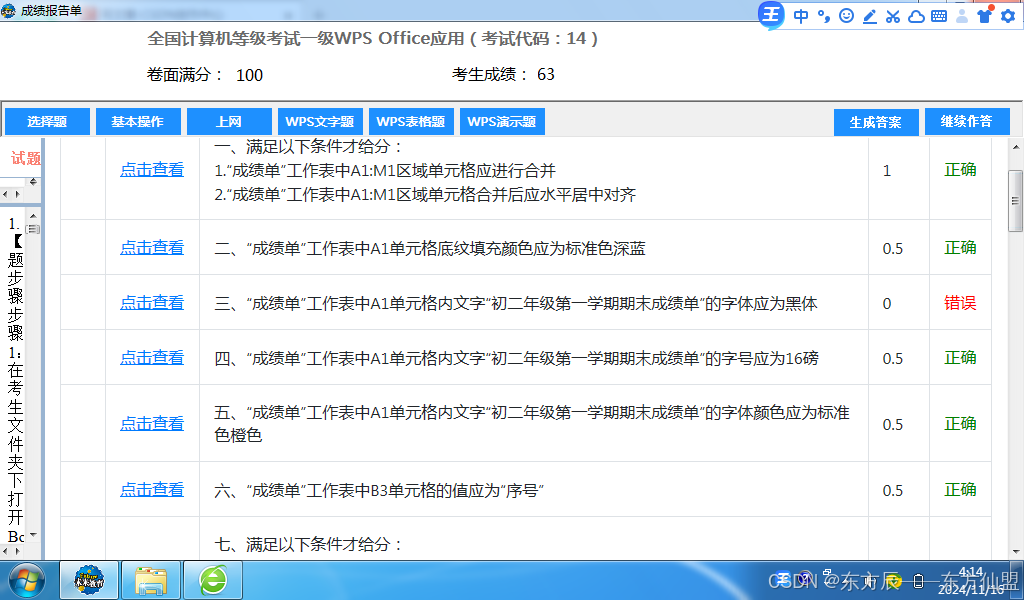Open the emoji smiley panel
This screenshot has width=1024, height=600.
click(x=846, y=16)
